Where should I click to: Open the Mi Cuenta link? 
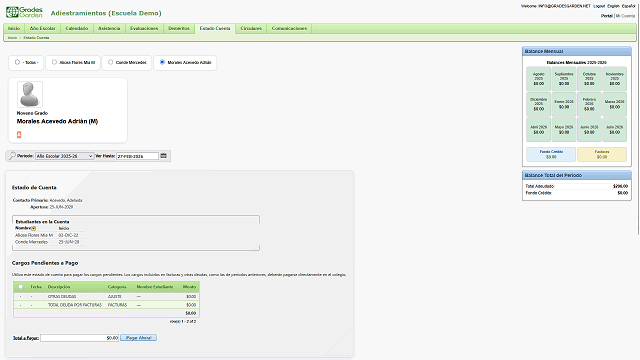click(x=625, y=16)
